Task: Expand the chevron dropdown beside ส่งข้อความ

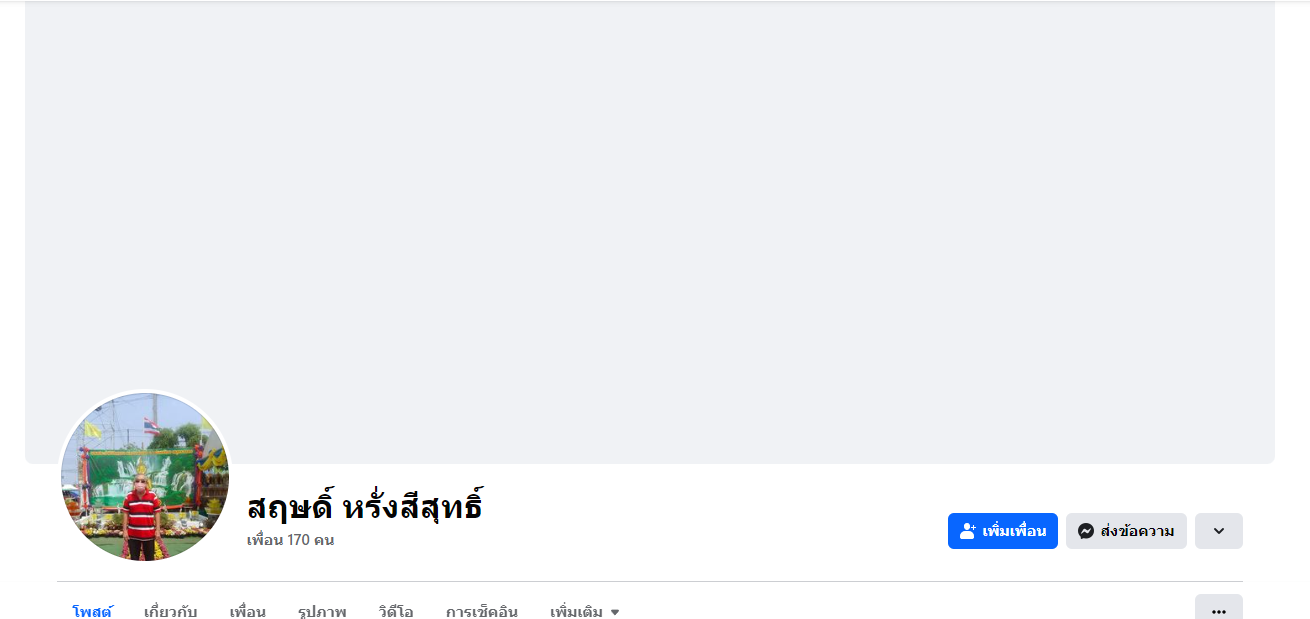Action: [1218, 531]
